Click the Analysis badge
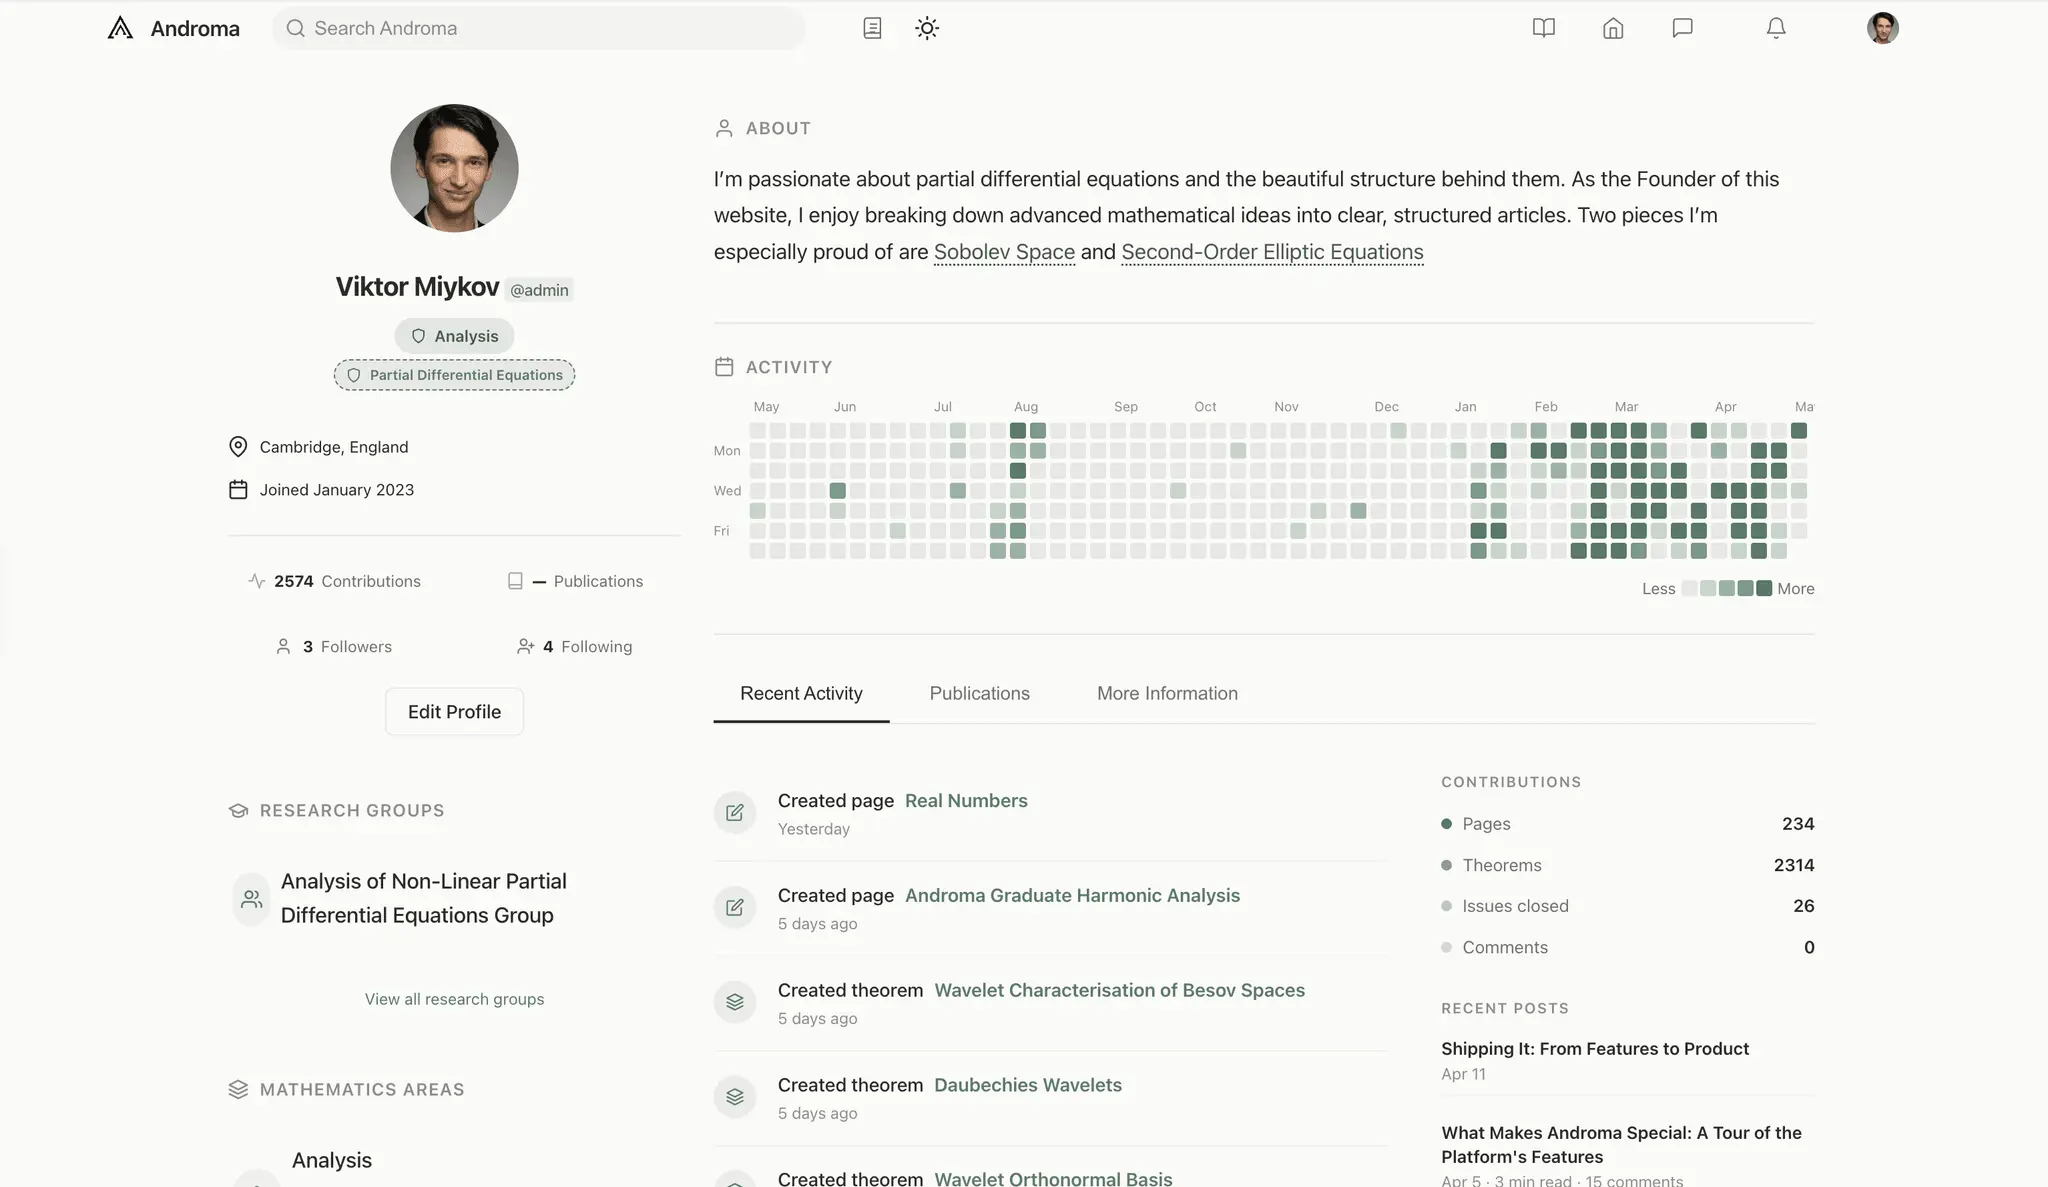Viewport: 2048px width, 1187px height. coord(454,336)
